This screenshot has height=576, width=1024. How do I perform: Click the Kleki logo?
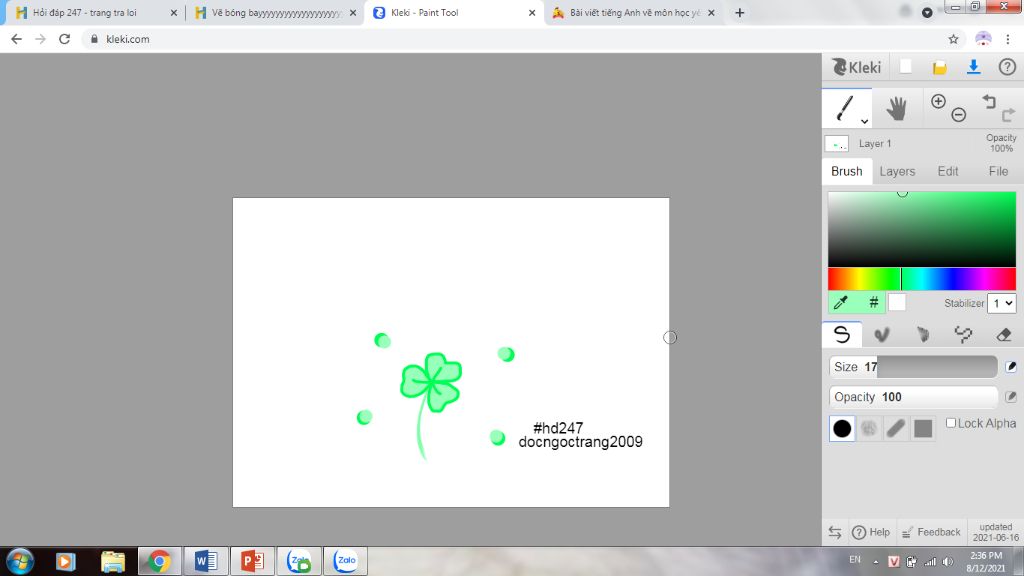[x=856, y=67]
